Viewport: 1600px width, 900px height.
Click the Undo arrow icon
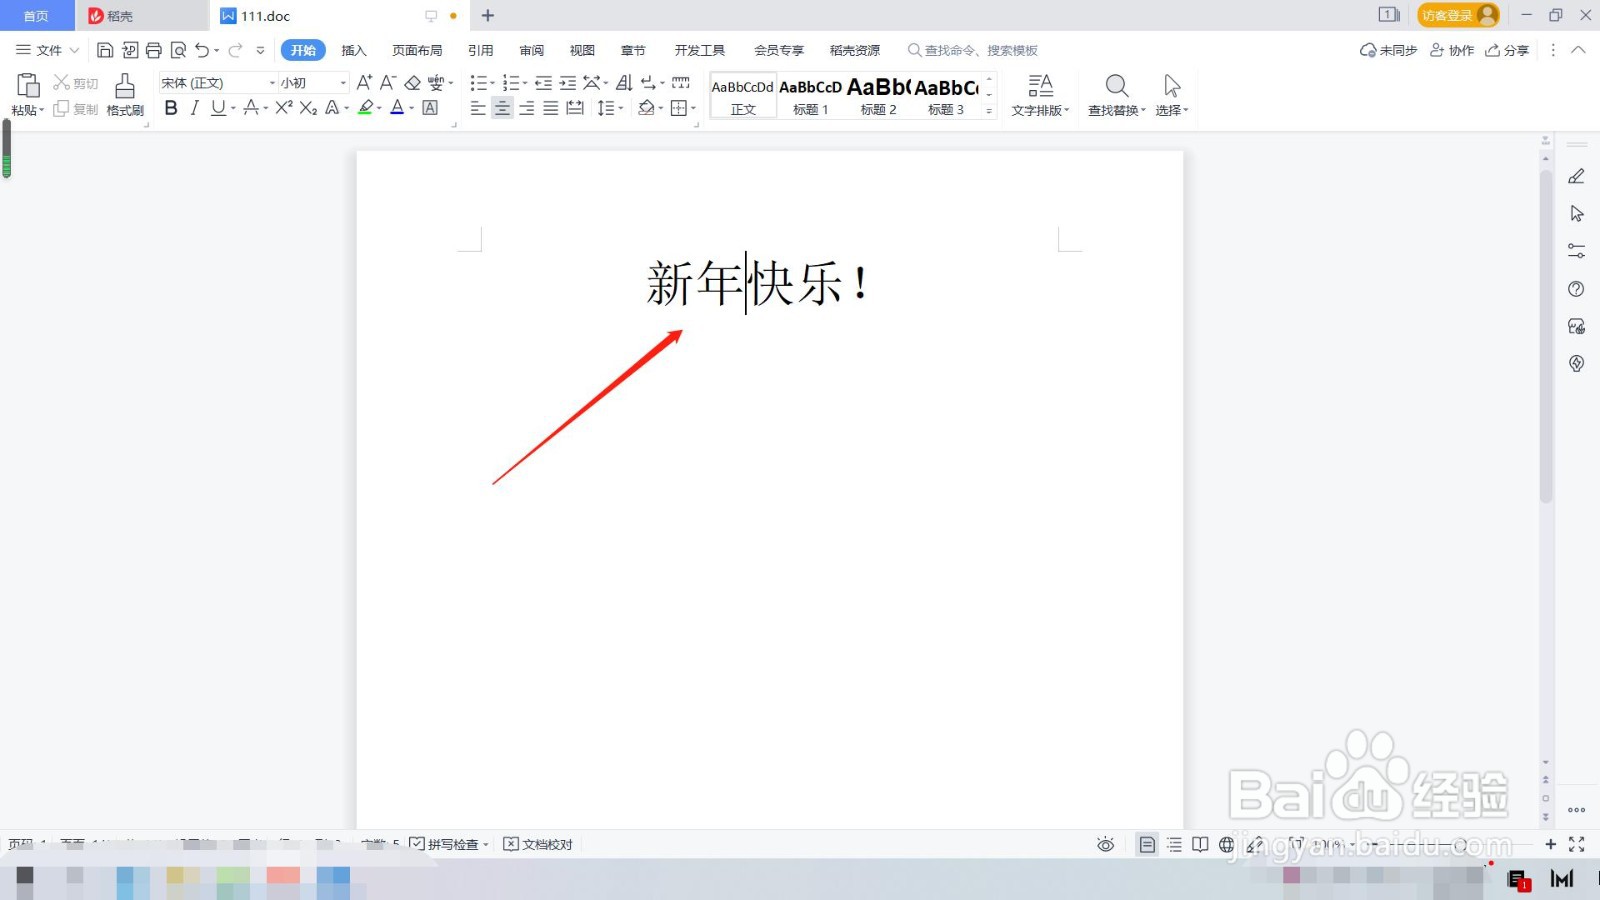click(x=202, y=50)
